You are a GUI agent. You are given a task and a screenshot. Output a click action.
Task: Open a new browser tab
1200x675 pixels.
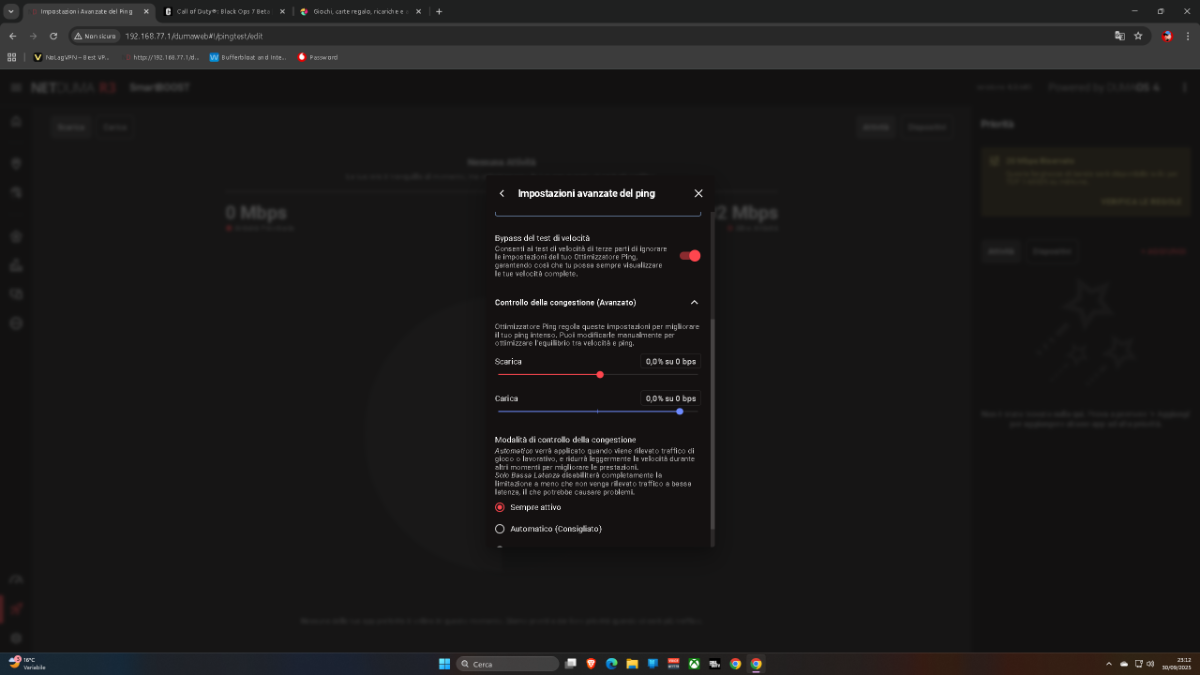point(439,11)
